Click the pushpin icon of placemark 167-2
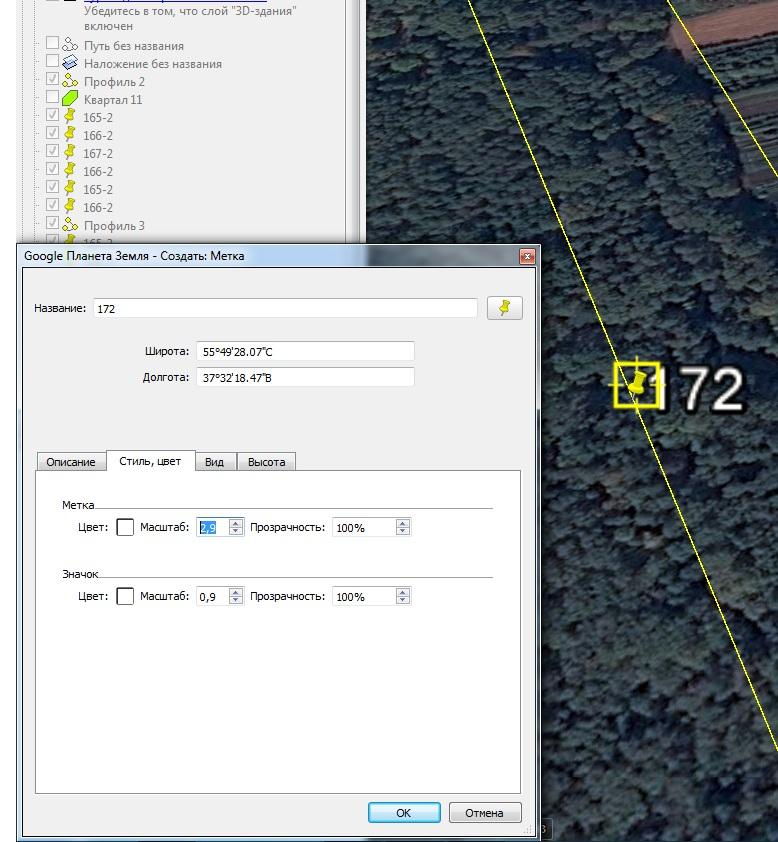Image resolution: width=778 pixels, height=842 pixels. [70, 153]
